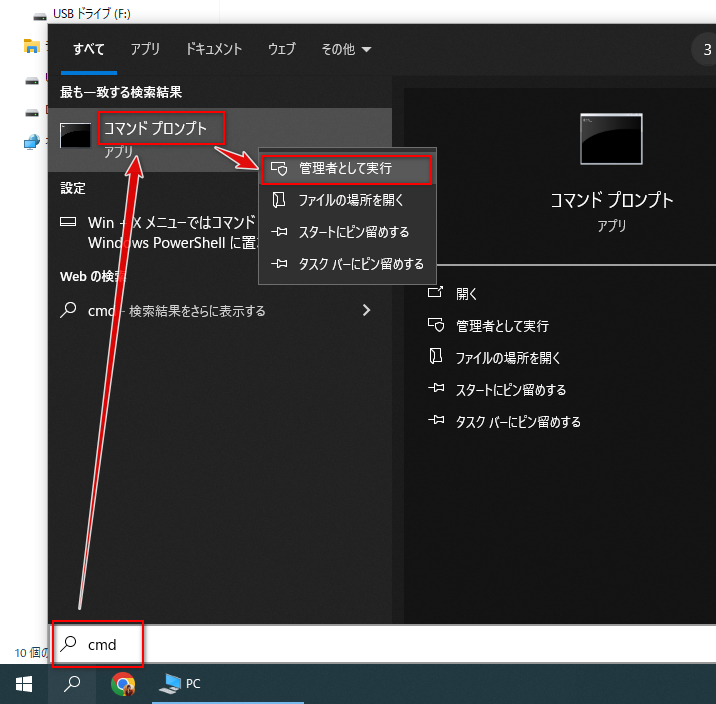The height and width of the screenshot is (704, 716).
Task: Click the search box containing cmd
Action: (x=383, y=644)
